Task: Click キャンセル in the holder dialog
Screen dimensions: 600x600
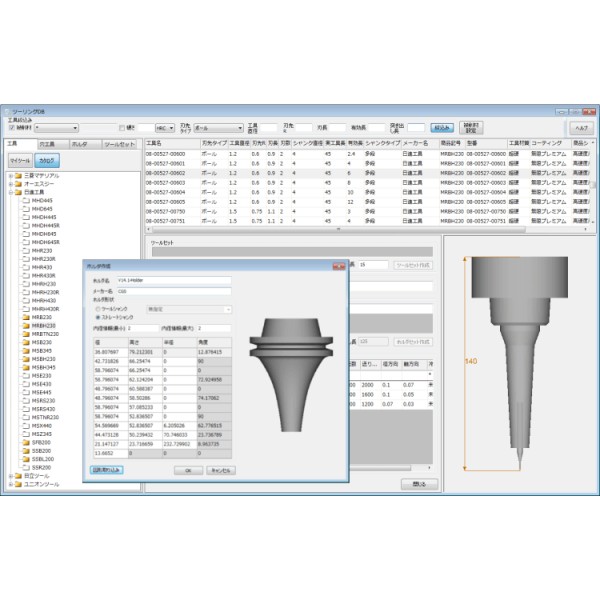Action: (x=221, y=470)
